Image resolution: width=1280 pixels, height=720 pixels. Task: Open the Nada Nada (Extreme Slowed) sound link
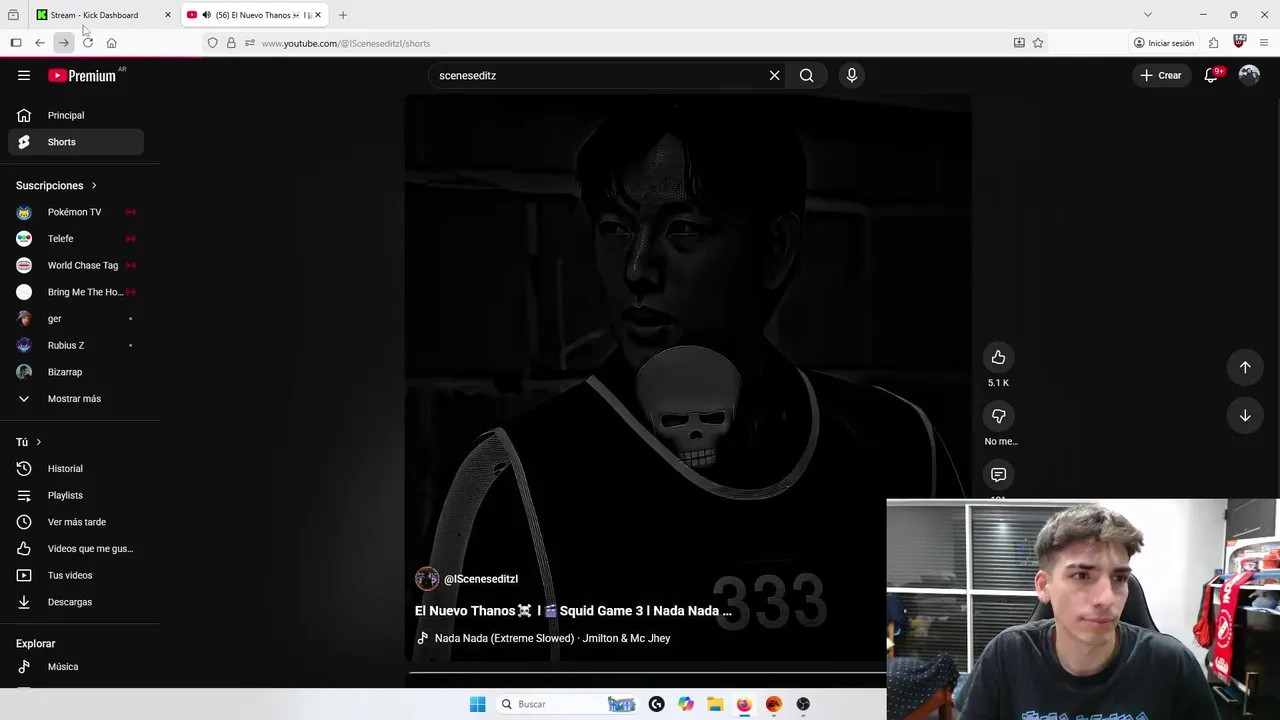[552, 638]
